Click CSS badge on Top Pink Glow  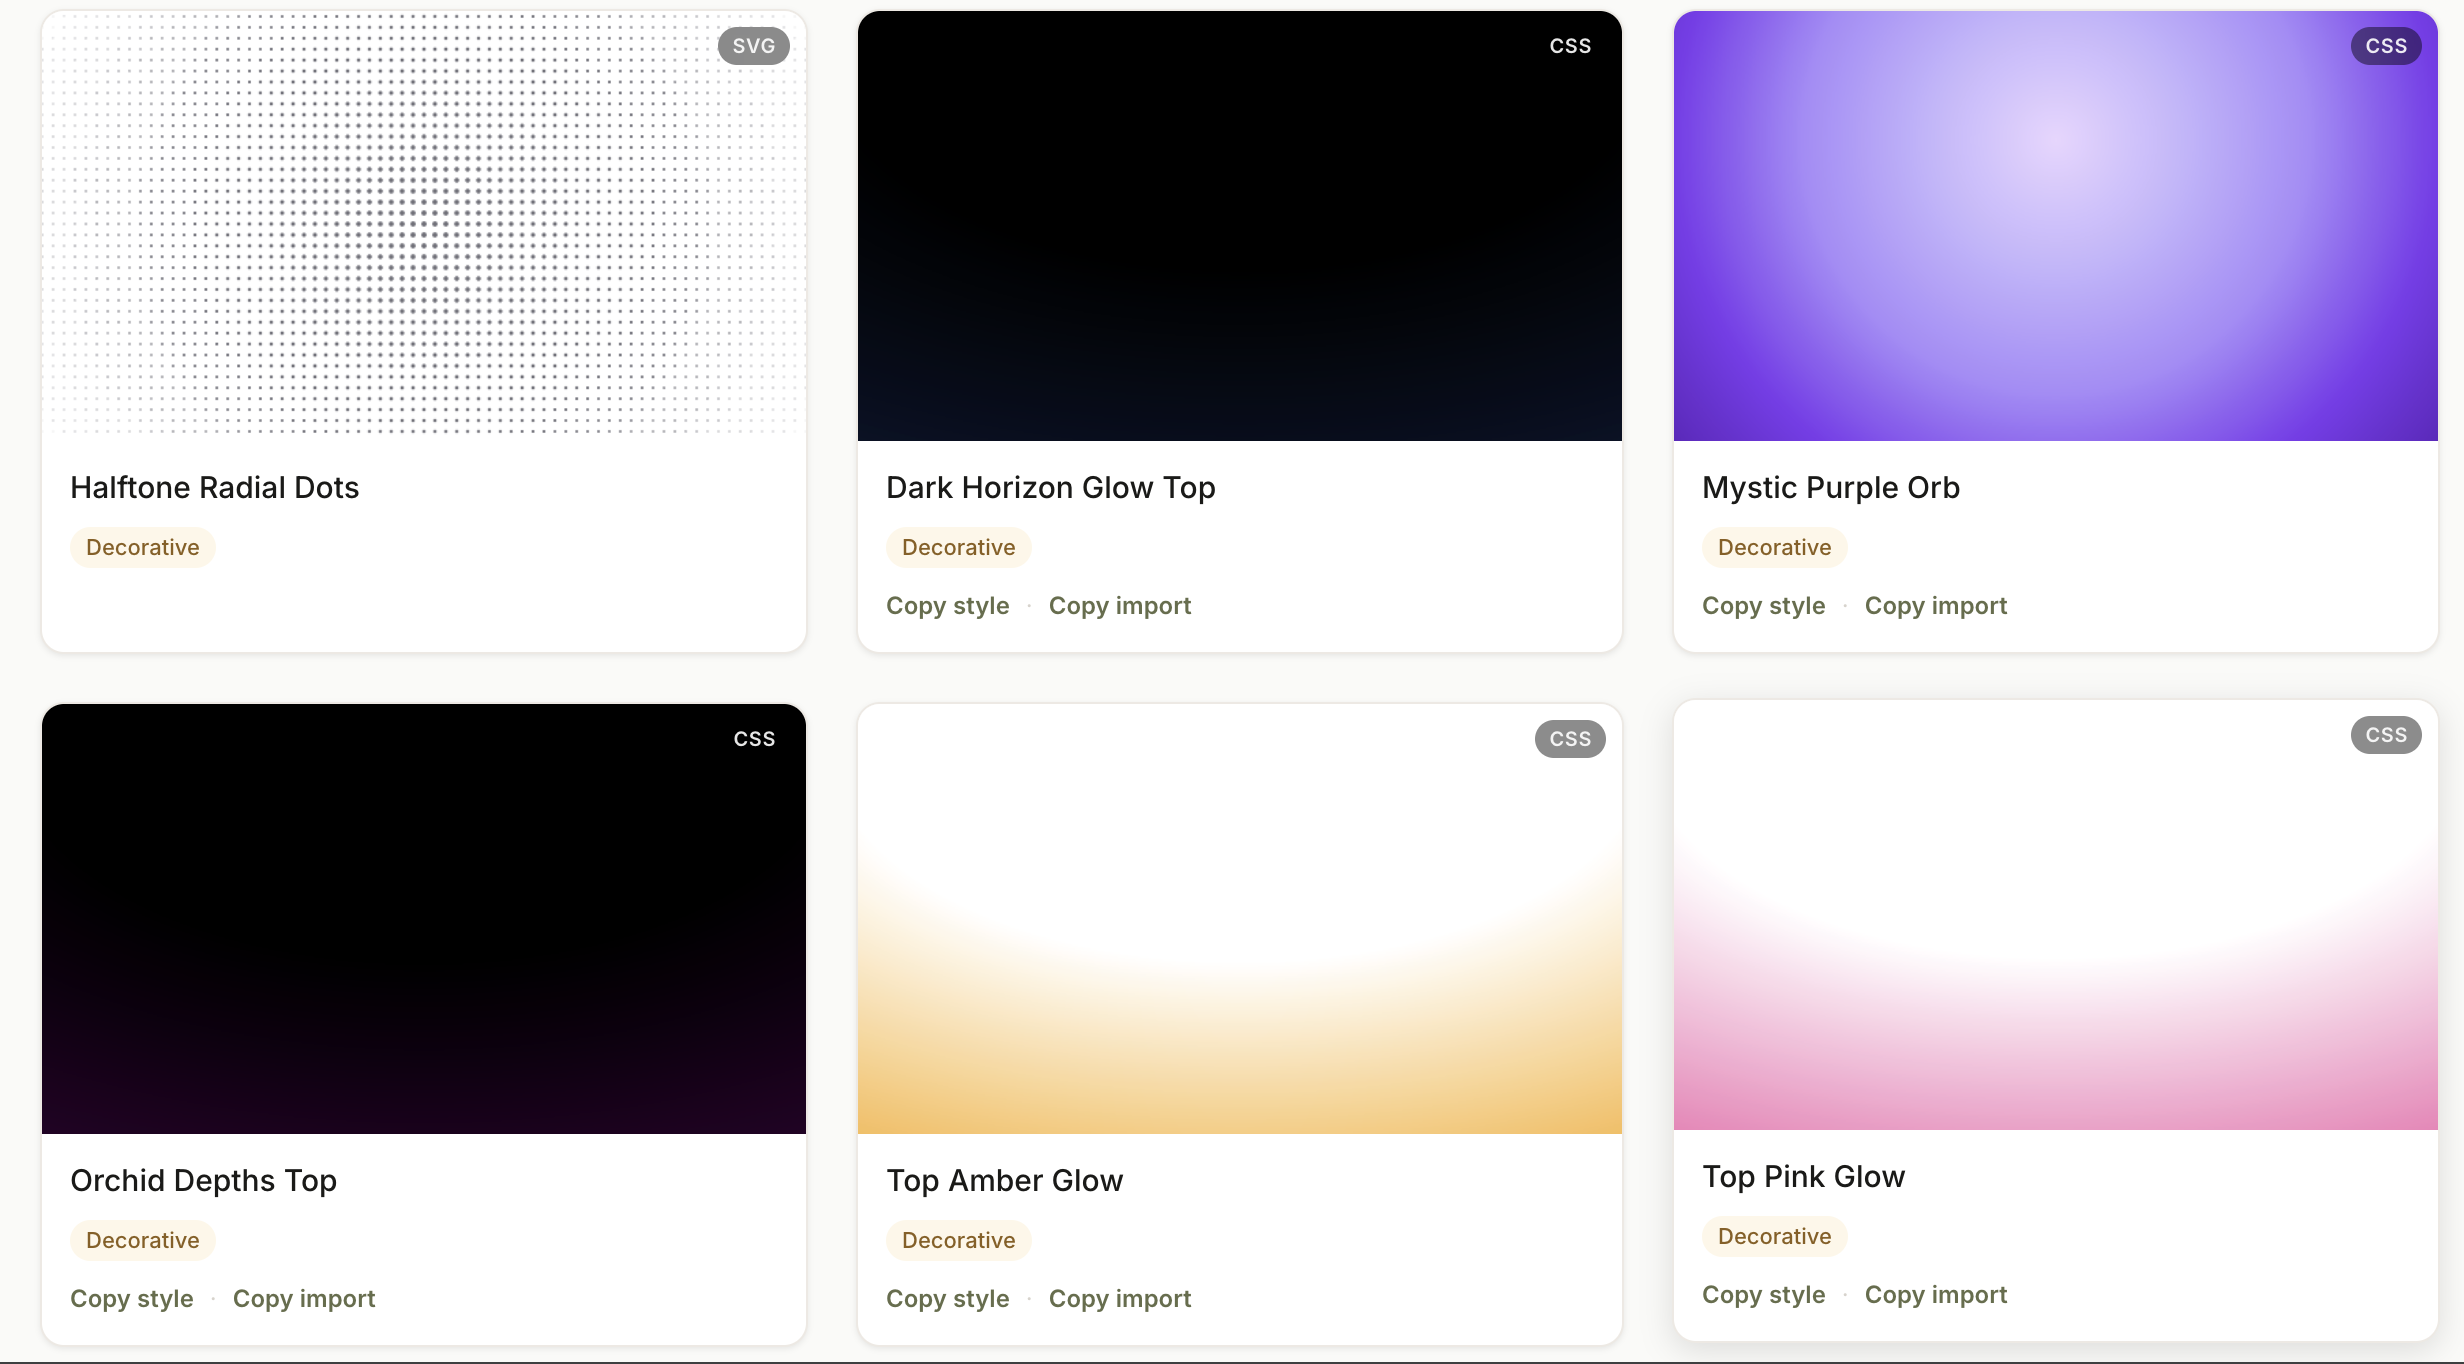(x=2385, y=735)
